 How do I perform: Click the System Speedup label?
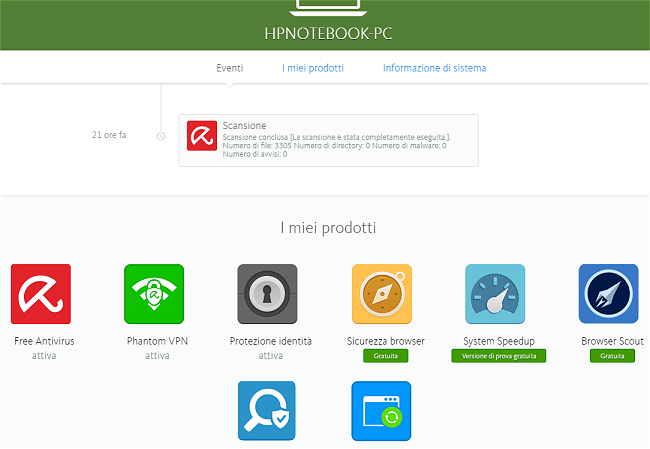point(499,342)
